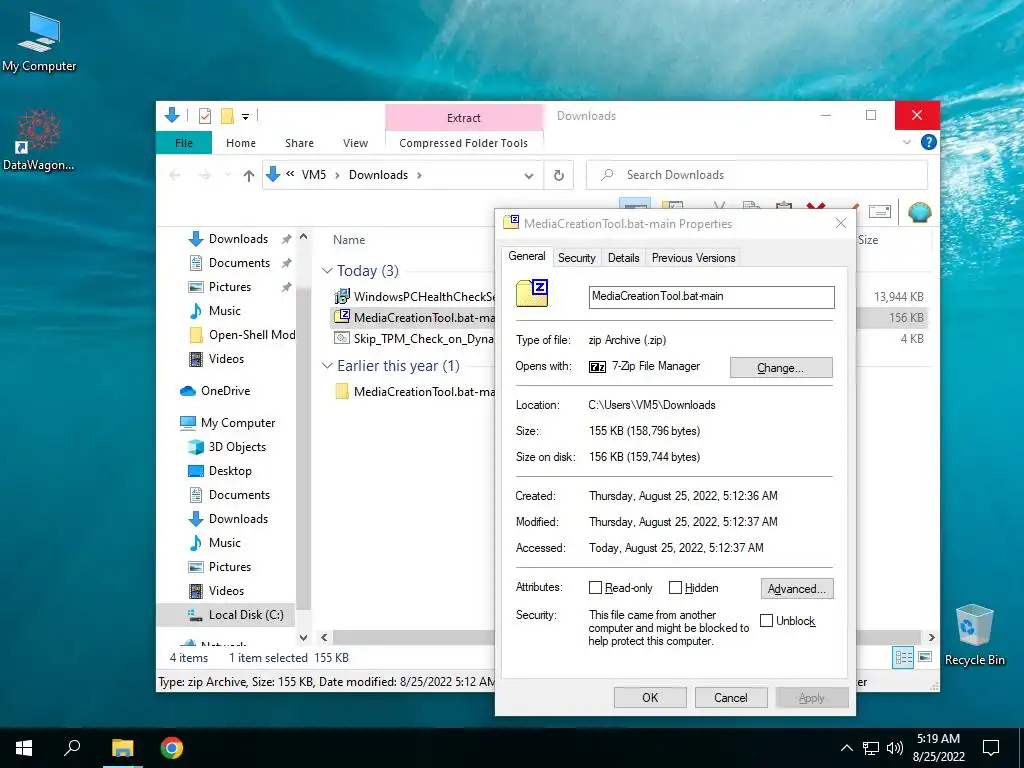Click the horizontal scrollbar right arrow
Image resolution: width=1024 pixels, height=768 pixels.
931,637
